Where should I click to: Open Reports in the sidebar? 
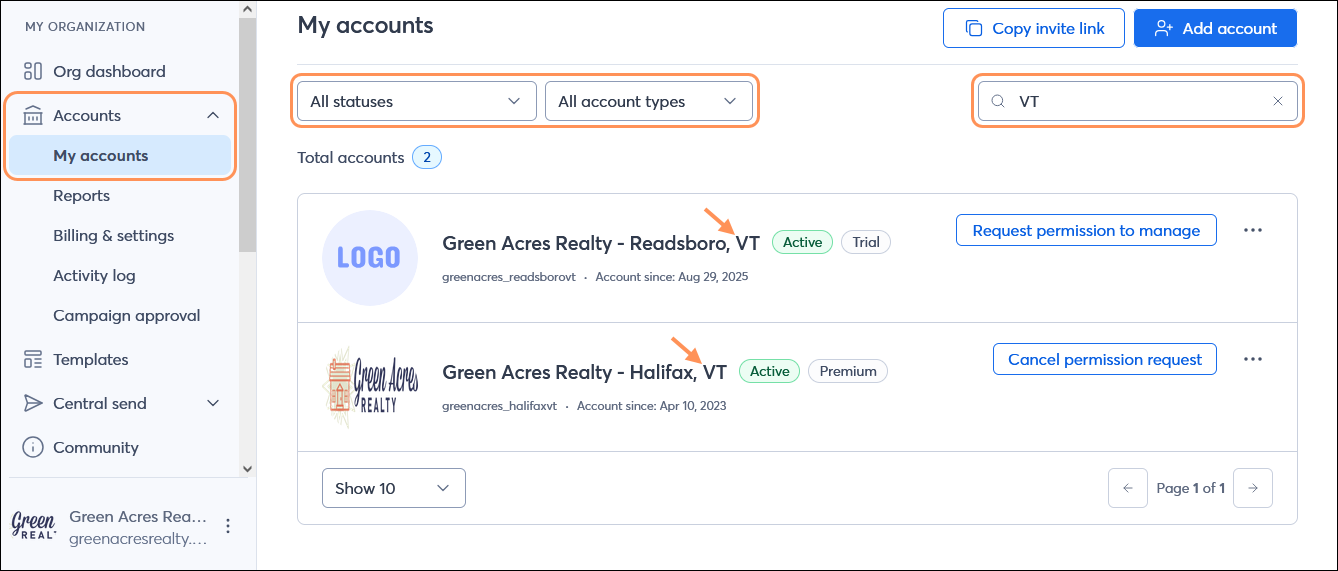click(81, 195)
